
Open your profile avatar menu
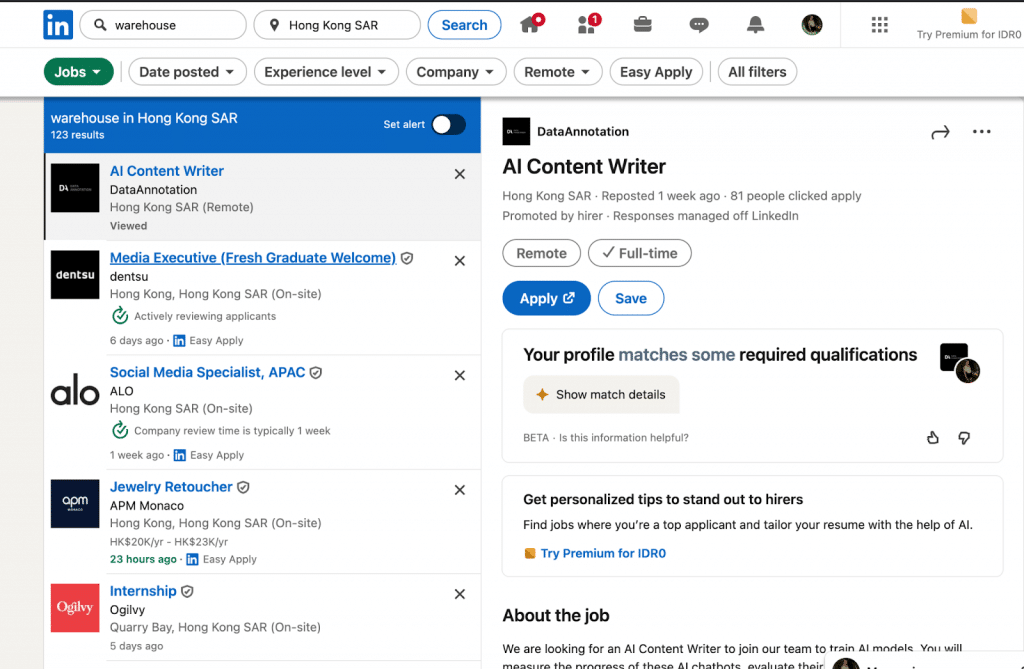point(811,22)
